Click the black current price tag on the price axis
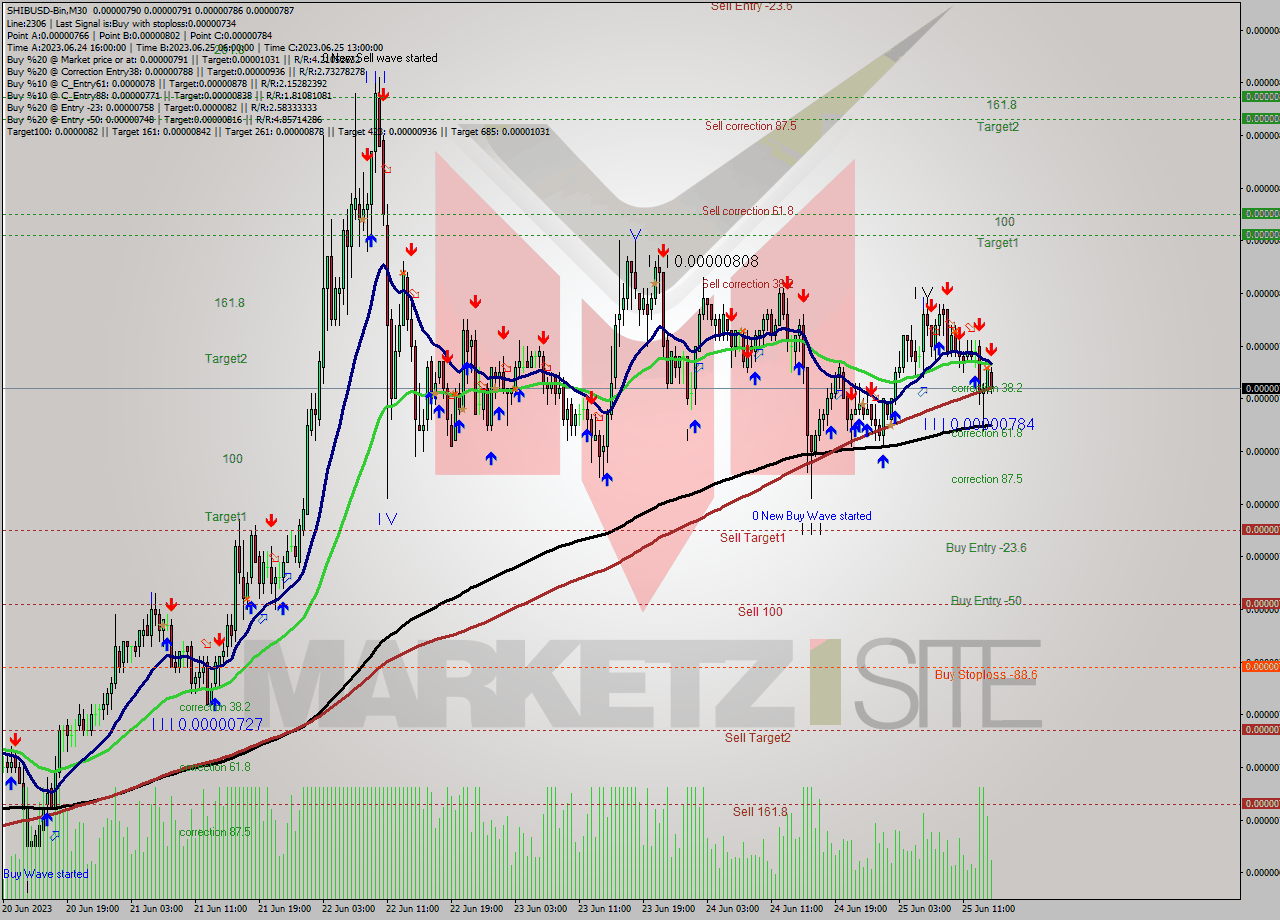The image size is (1280, 920). (1260, 388)
